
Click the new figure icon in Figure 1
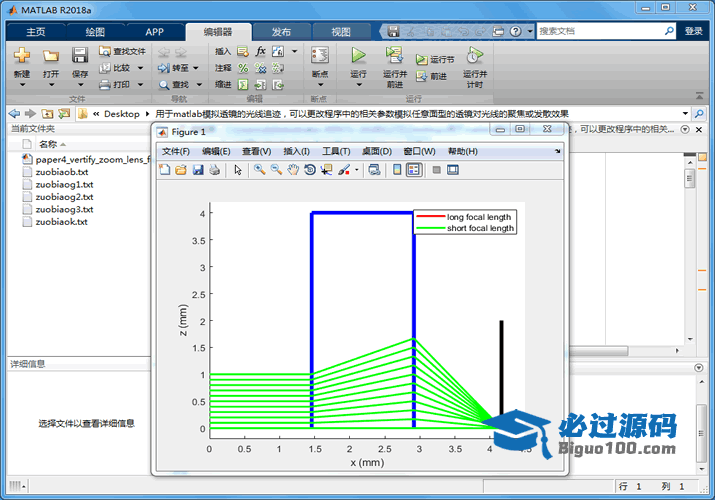[x=165, y=170]
